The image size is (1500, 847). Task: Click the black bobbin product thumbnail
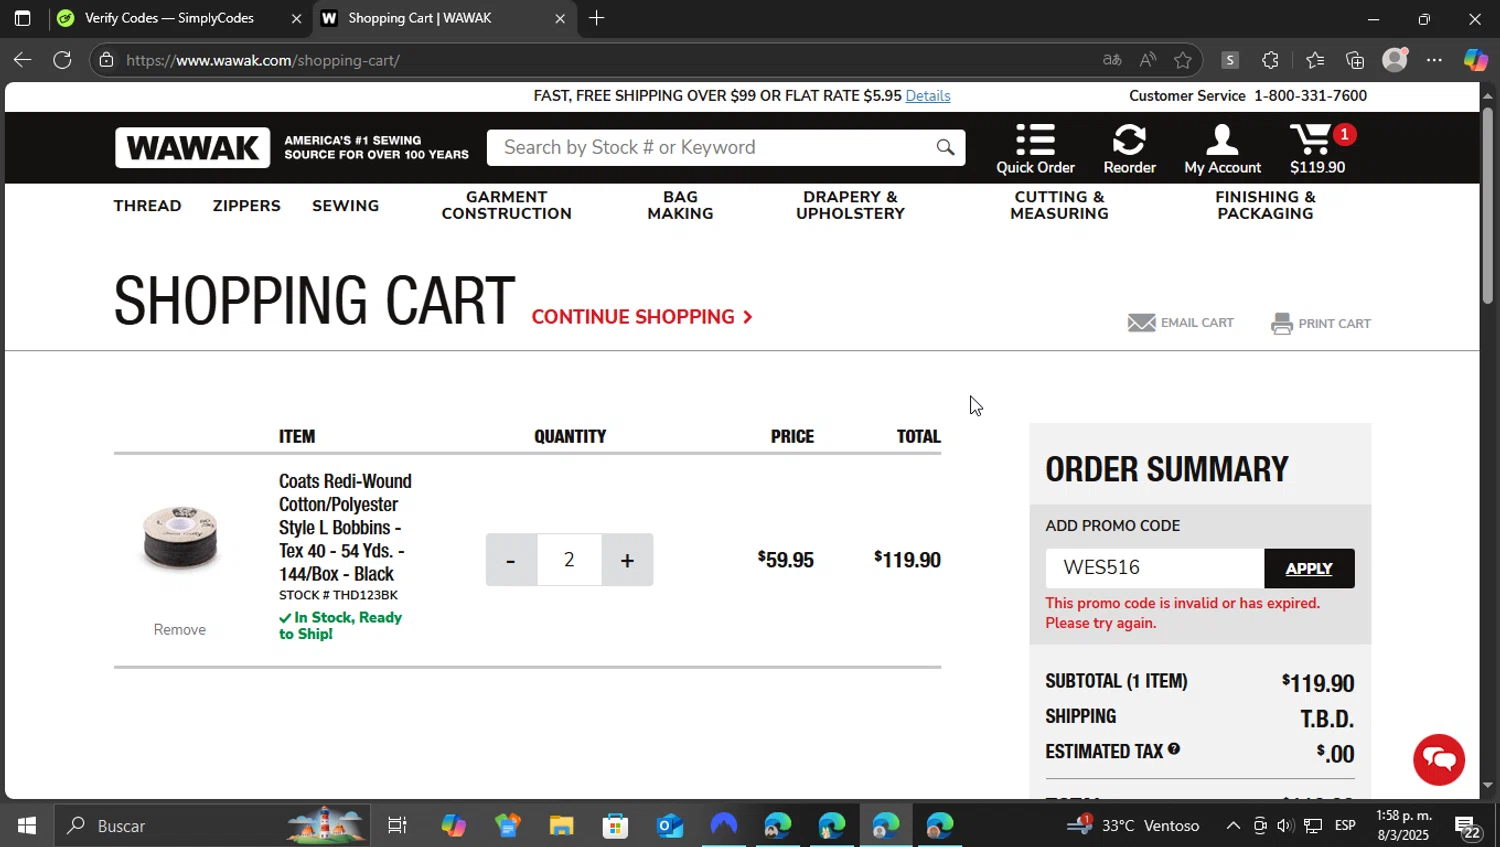click(180, 538)
